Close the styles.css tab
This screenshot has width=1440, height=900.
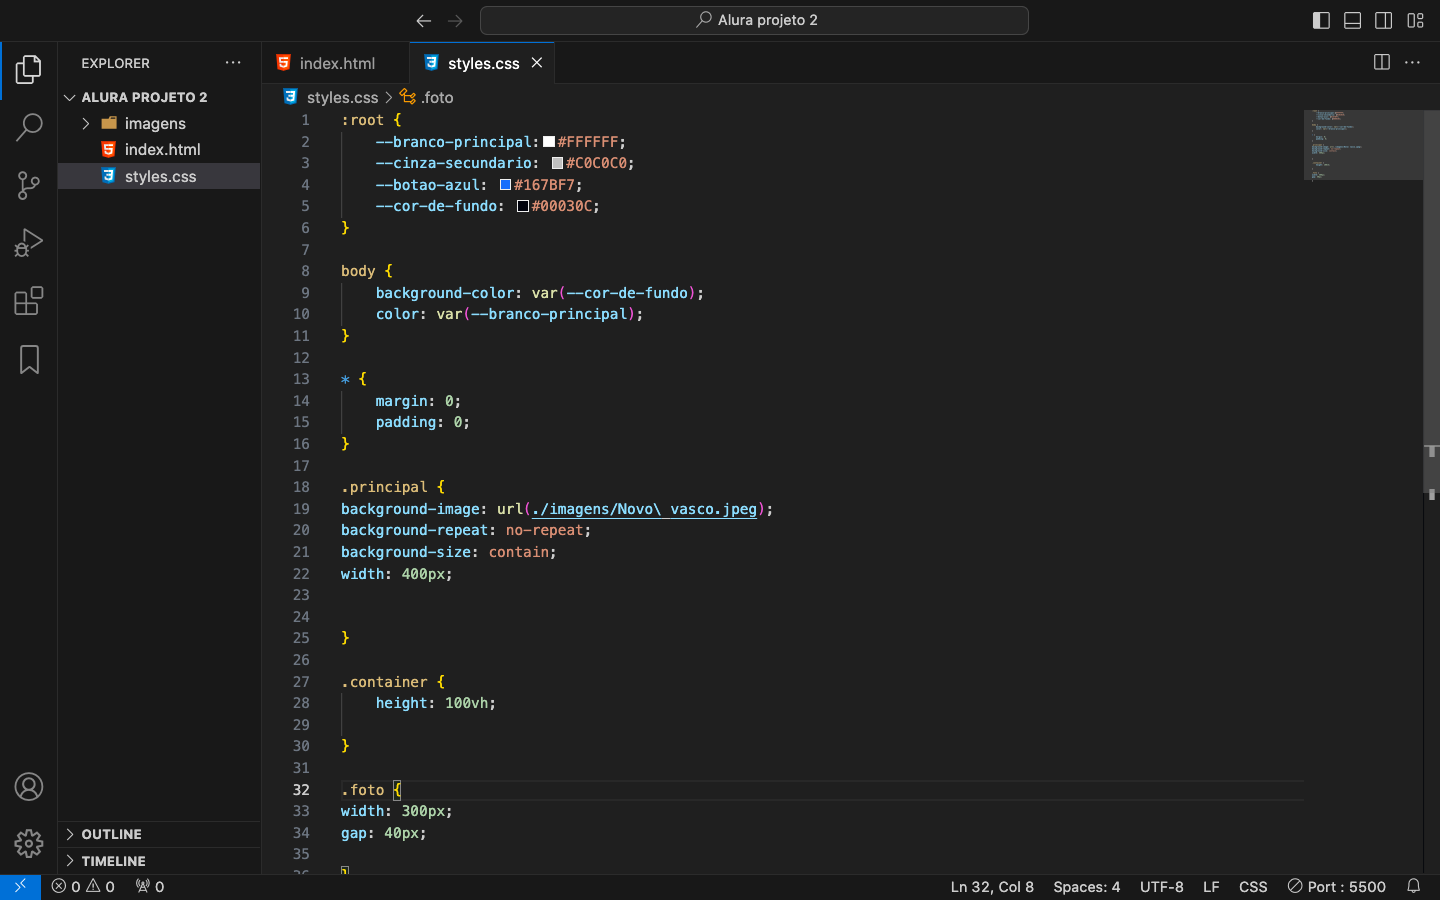tap(537, 63)
